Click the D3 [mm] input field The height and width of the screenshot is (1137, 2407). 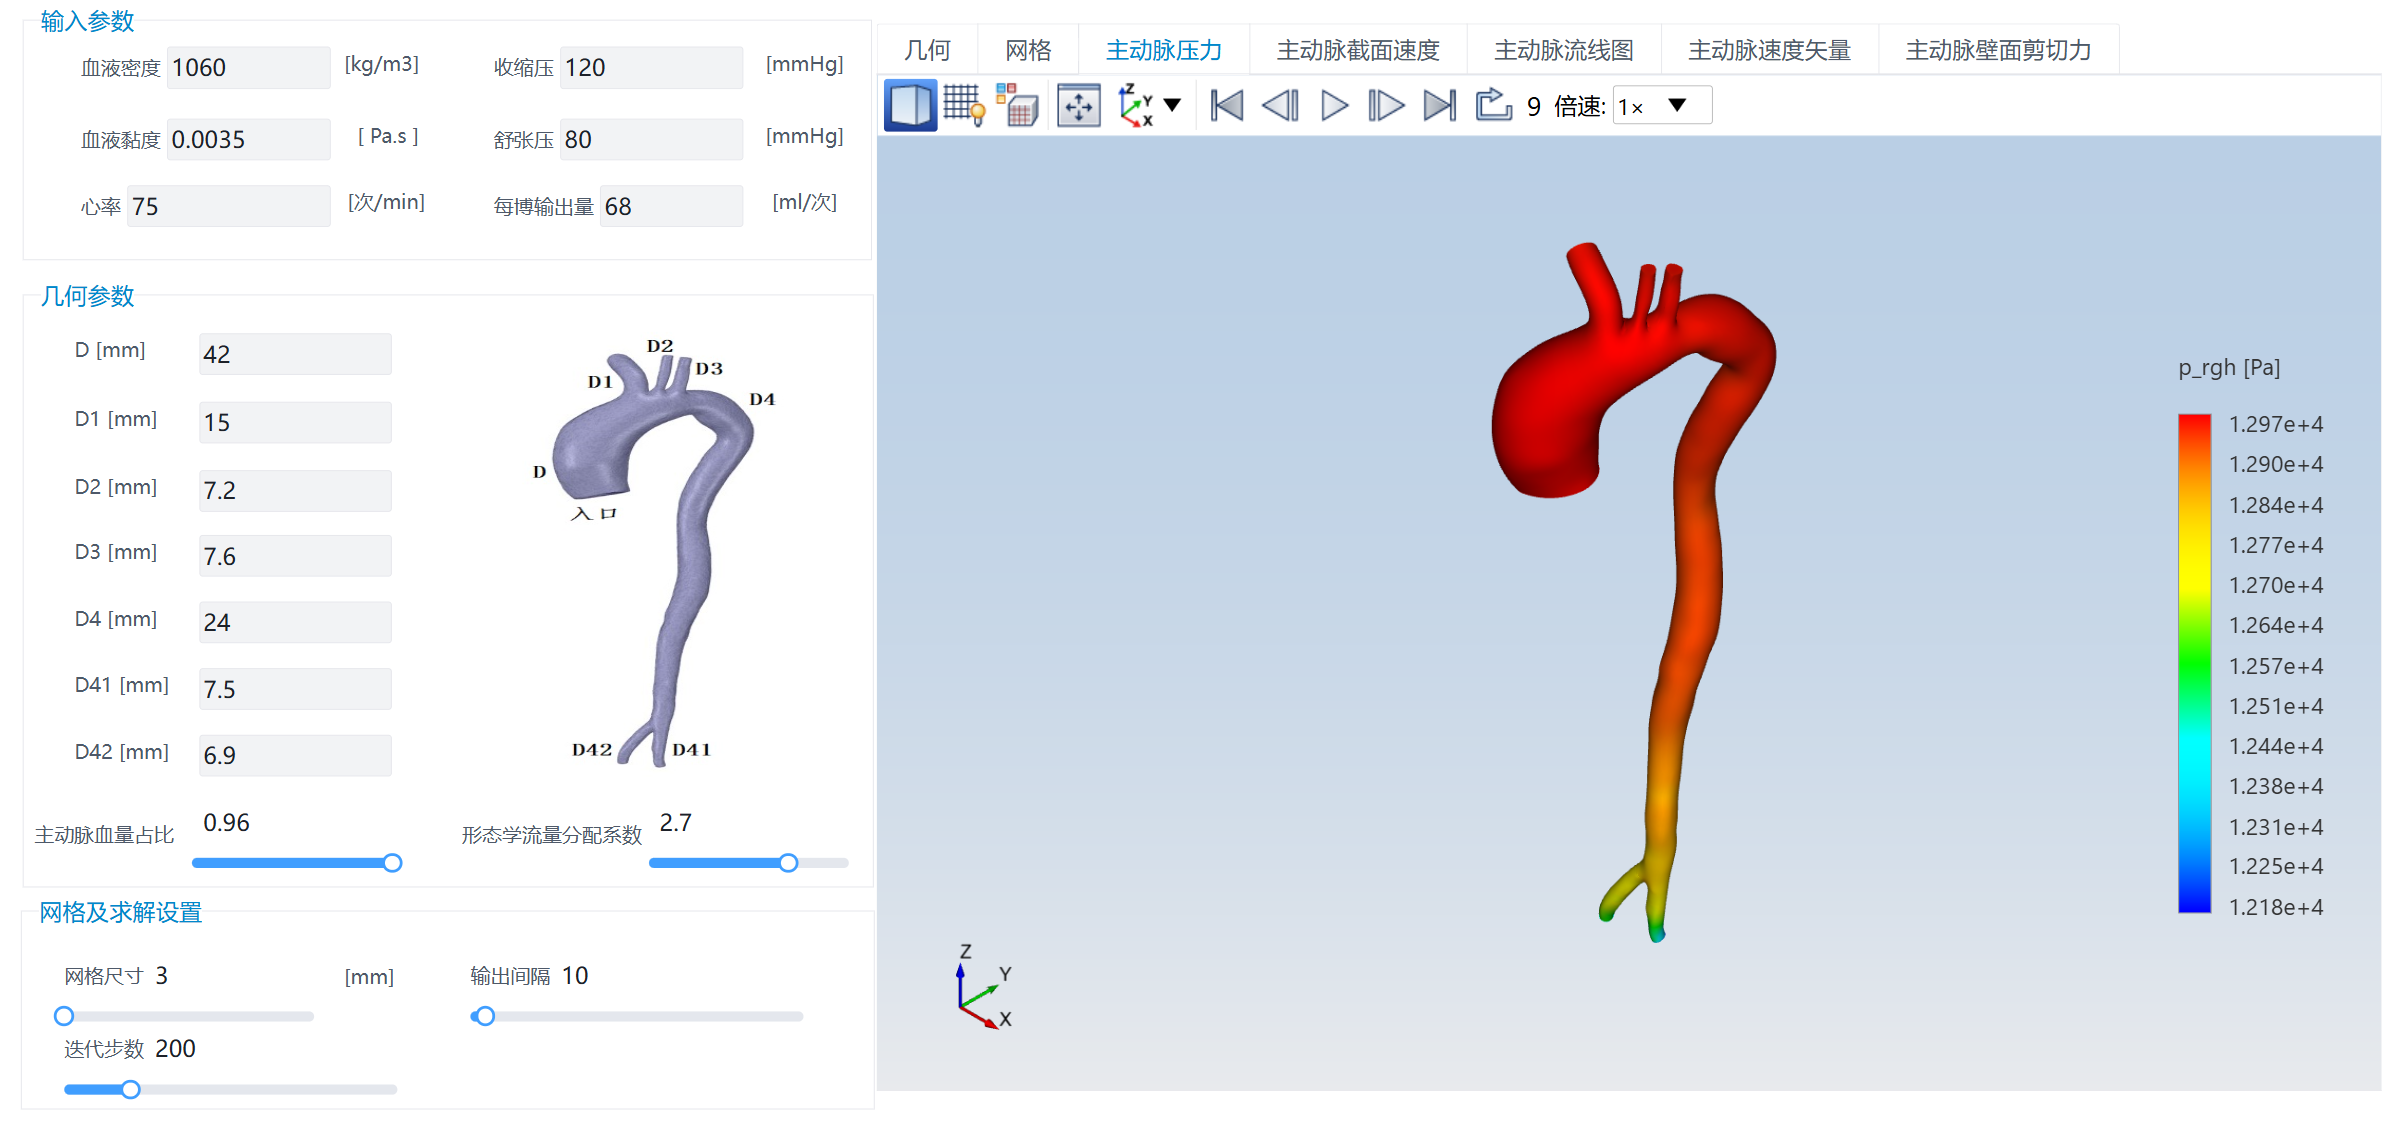tap(295, 556)
